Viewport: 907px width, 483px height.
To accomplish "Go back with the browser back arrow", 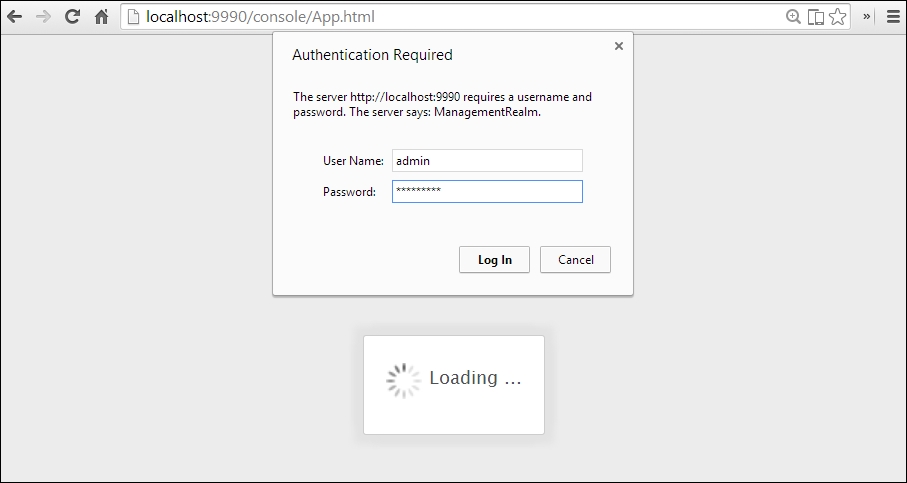I will (x=14, y=17).
